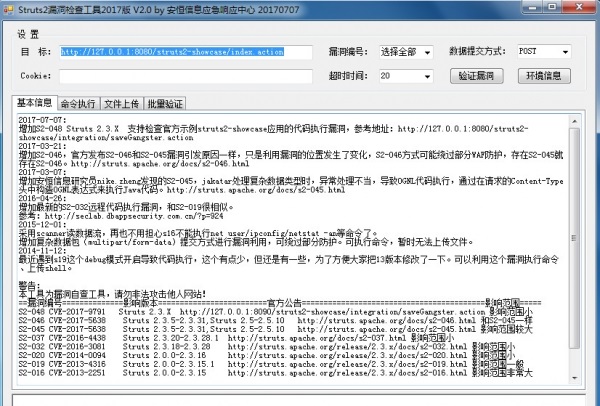Click the S2-020 CVE-2014-0094 row
Image resolution: width=600 pixels, height=406 pixels.
pos(267,355)
